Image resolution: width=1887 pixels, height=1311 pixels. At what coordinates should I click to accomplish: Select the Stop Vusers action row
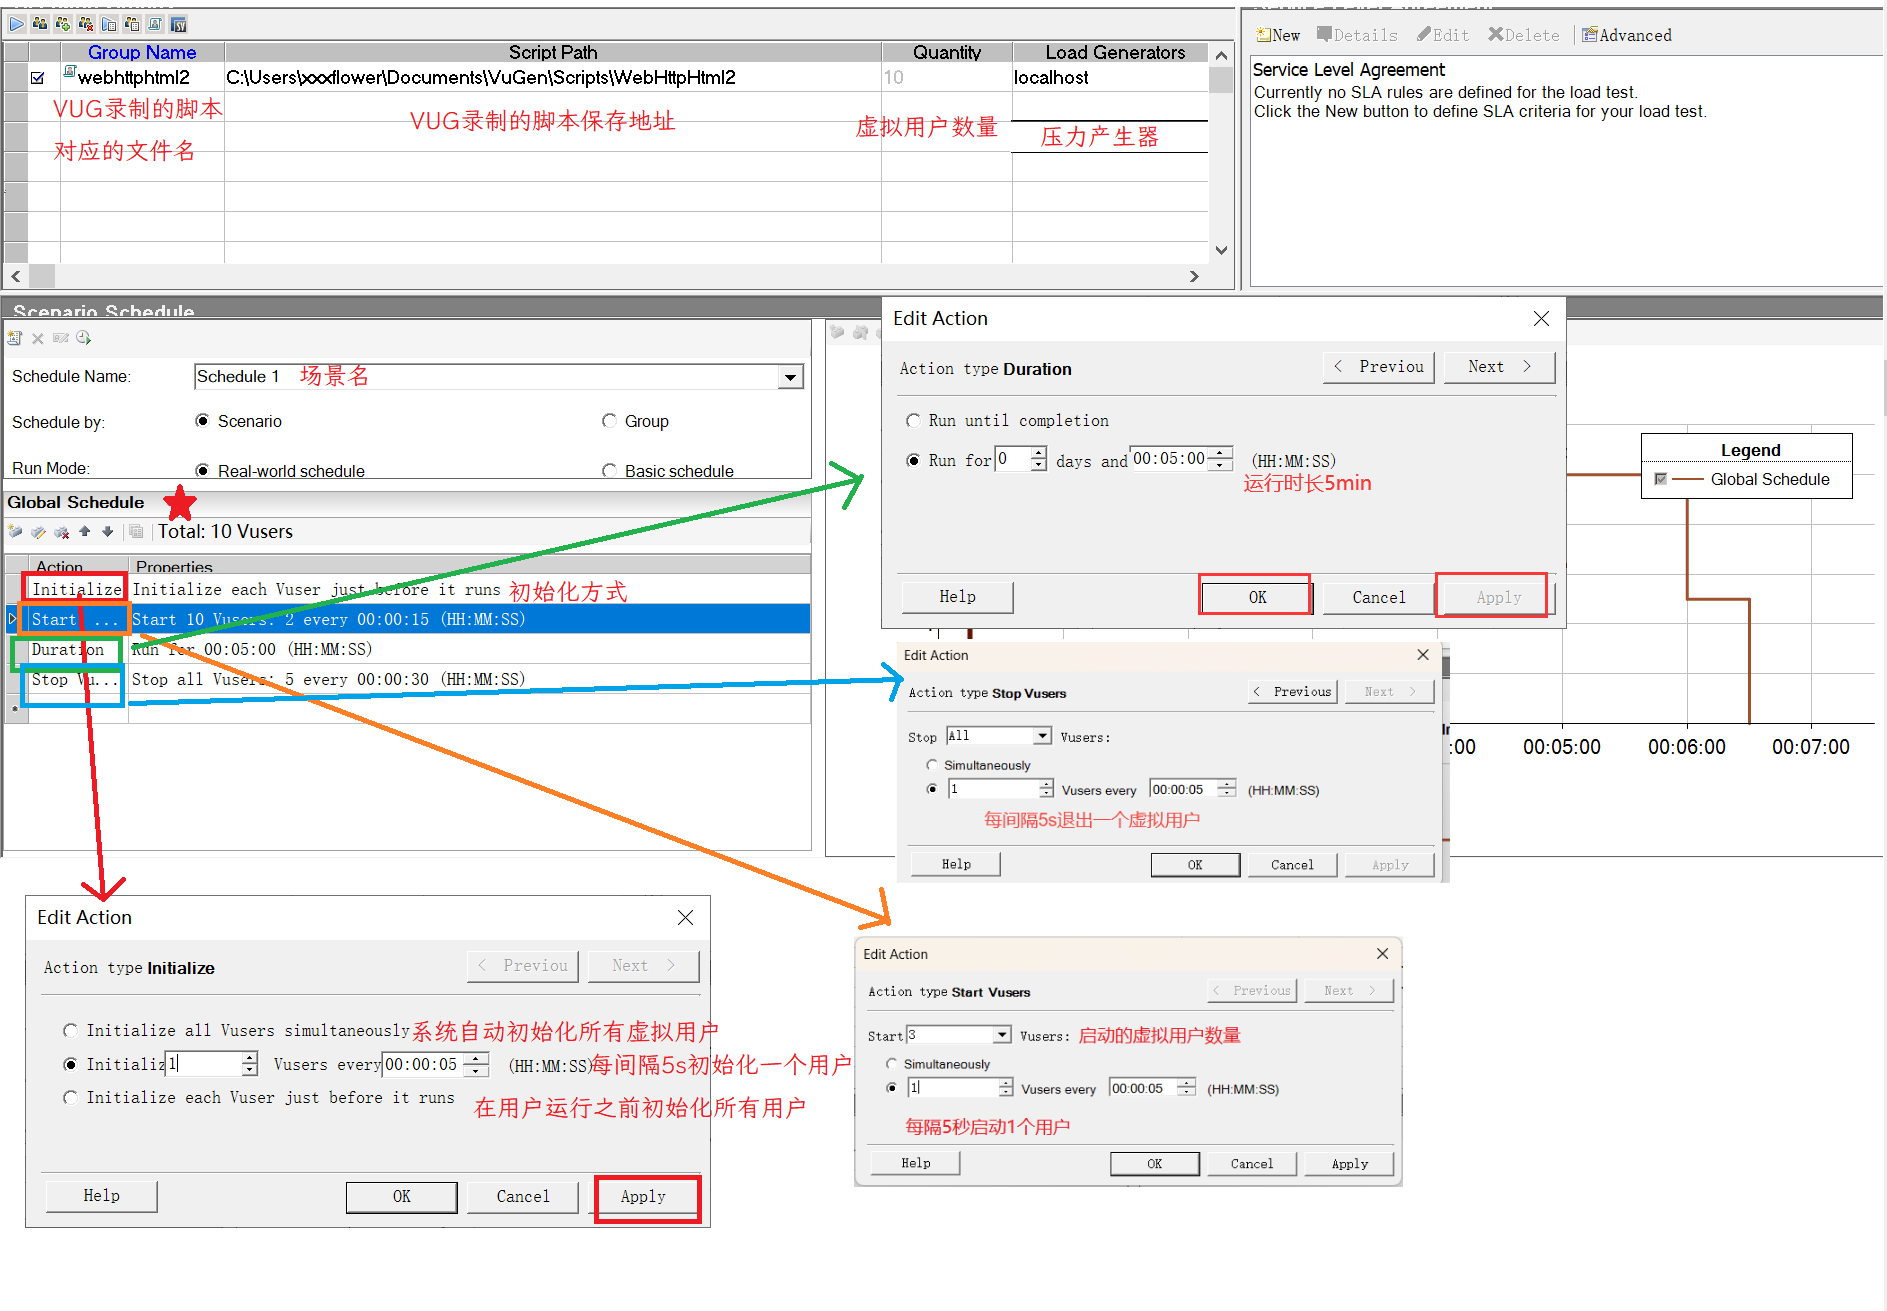point(408,679)
